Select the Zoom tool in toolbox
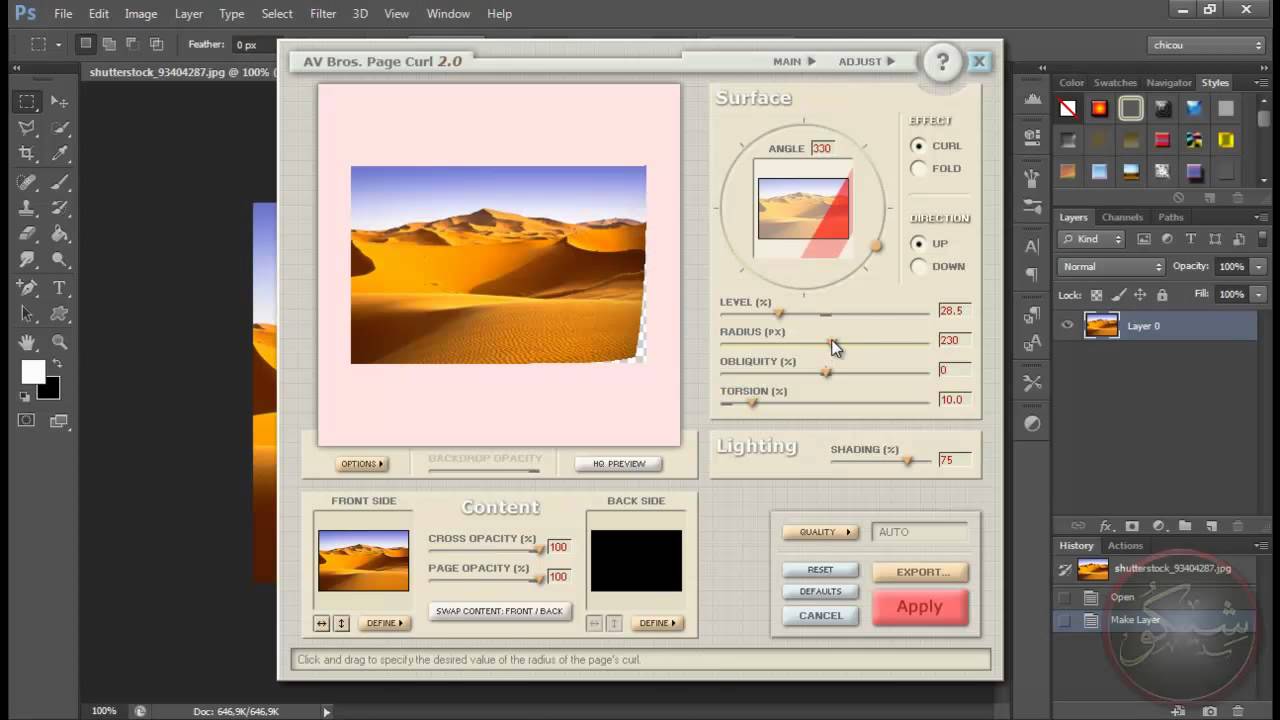The width and height of the screenshot is (1280, 720). (x=60, y=342)
